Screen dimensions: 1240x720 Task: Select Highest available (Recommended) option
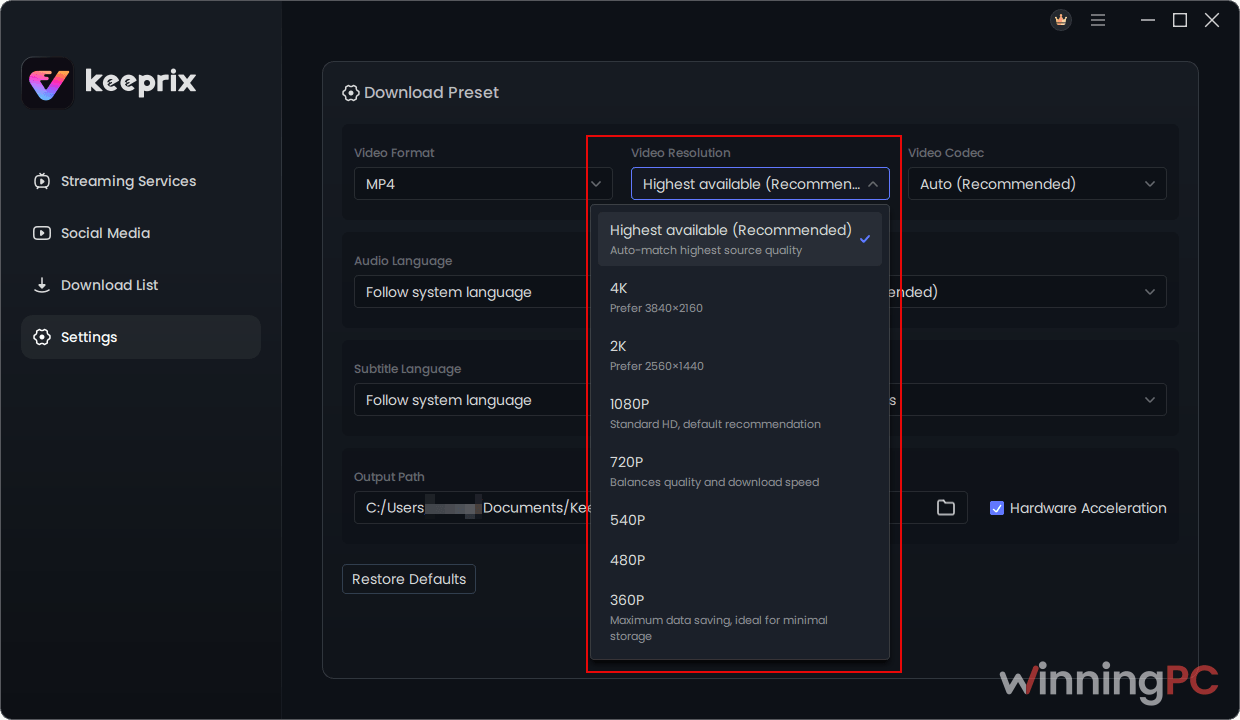tap(740, 239)
